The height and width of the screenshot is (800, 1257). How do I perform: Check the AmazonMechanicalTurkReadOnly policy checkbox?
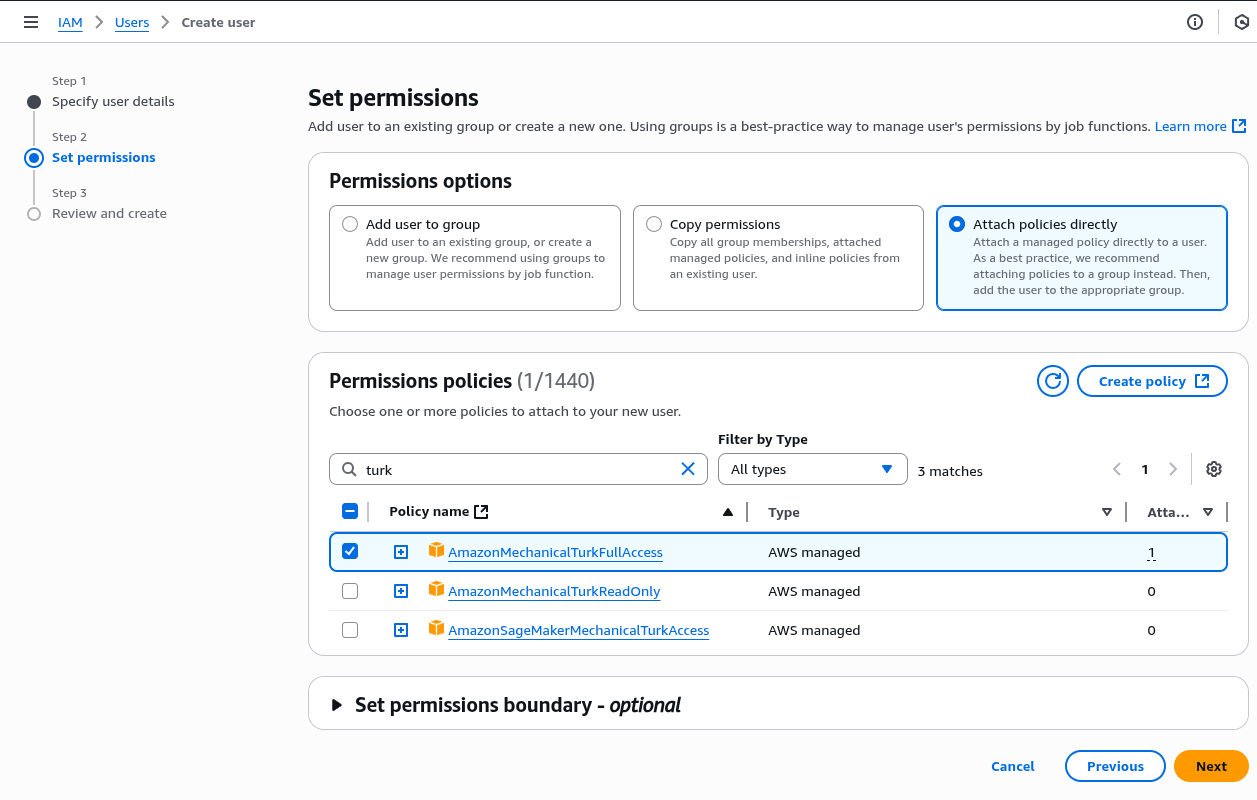tap(350, 591)
